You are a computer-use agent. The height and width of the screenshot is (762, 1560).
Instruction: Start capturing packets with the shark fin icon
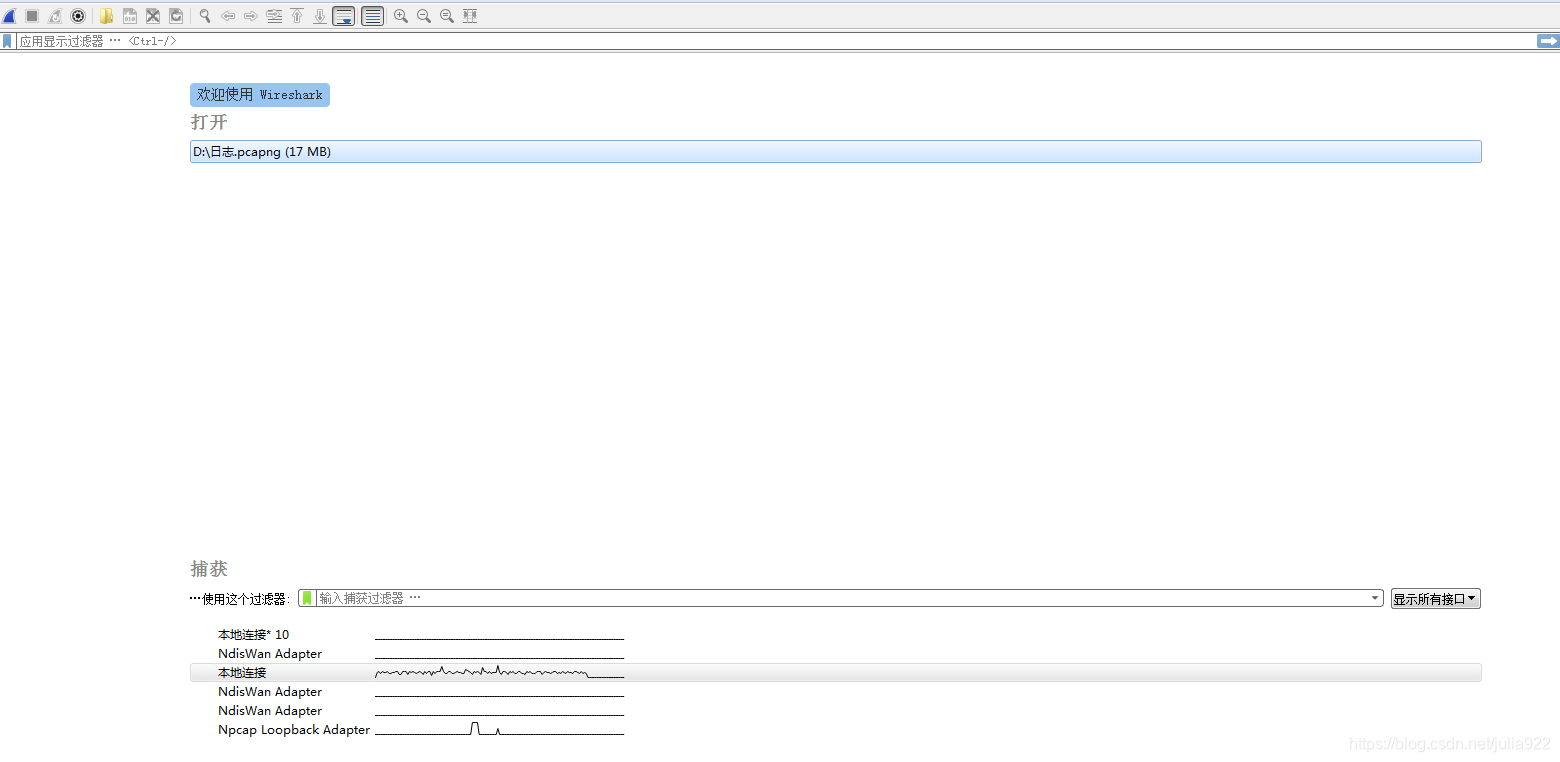click(9, 16)
